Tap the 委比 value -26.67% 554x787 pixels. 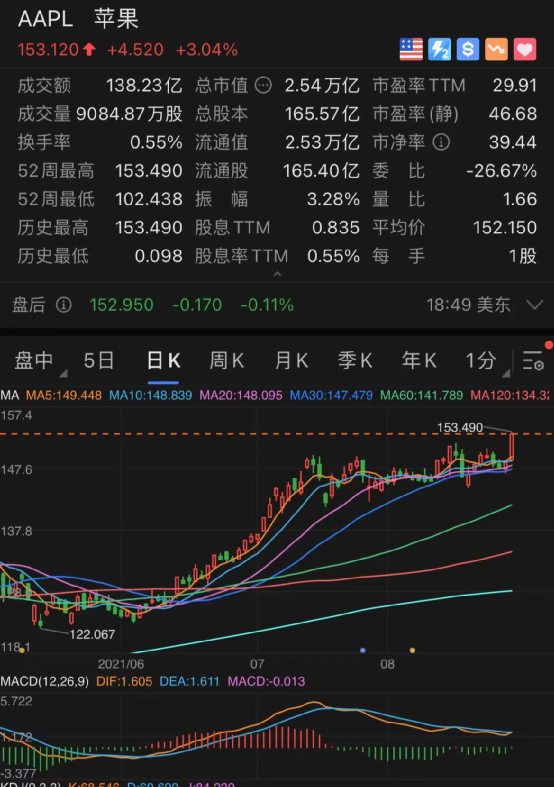click(501, 171)
